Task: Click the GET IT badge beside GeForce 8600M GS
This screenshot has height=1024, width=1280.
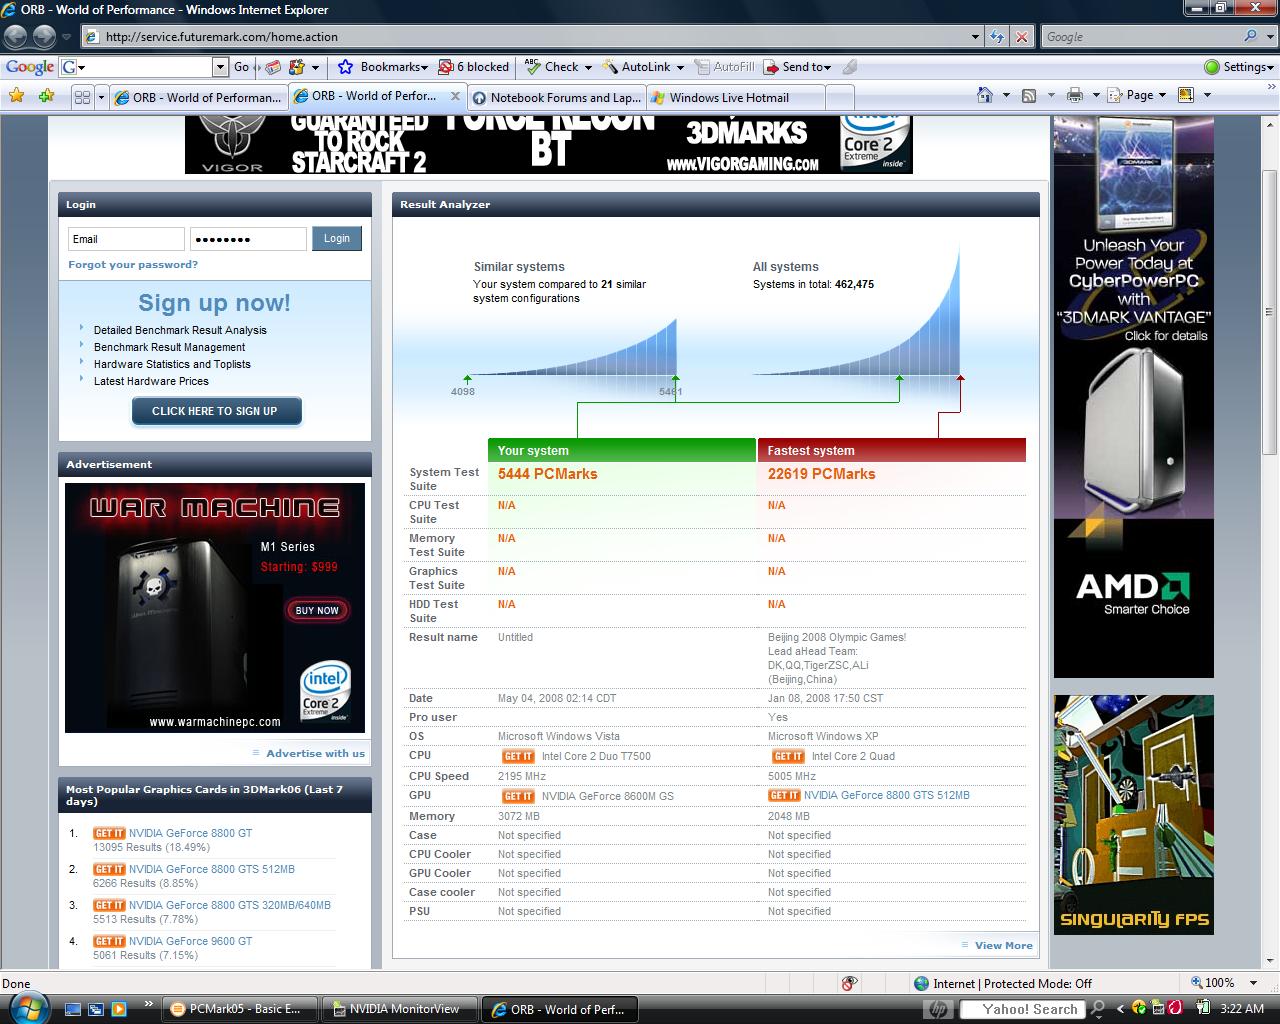Action: 518,796
